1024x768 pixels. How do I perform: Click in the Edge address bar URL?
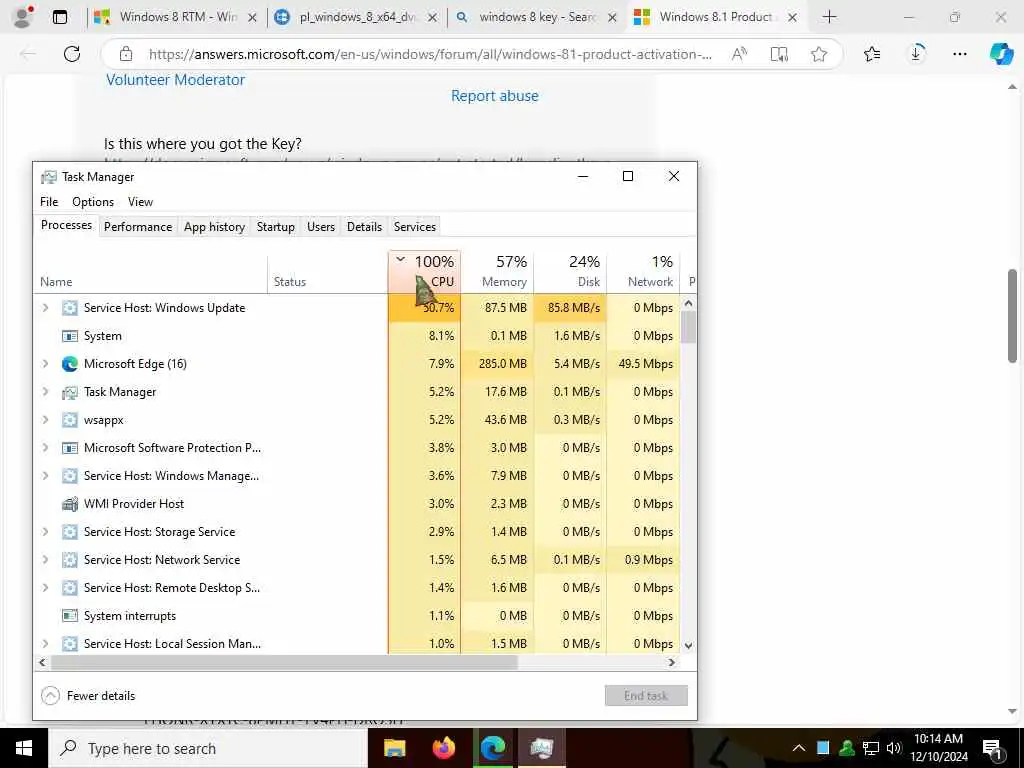click(430, 54)
